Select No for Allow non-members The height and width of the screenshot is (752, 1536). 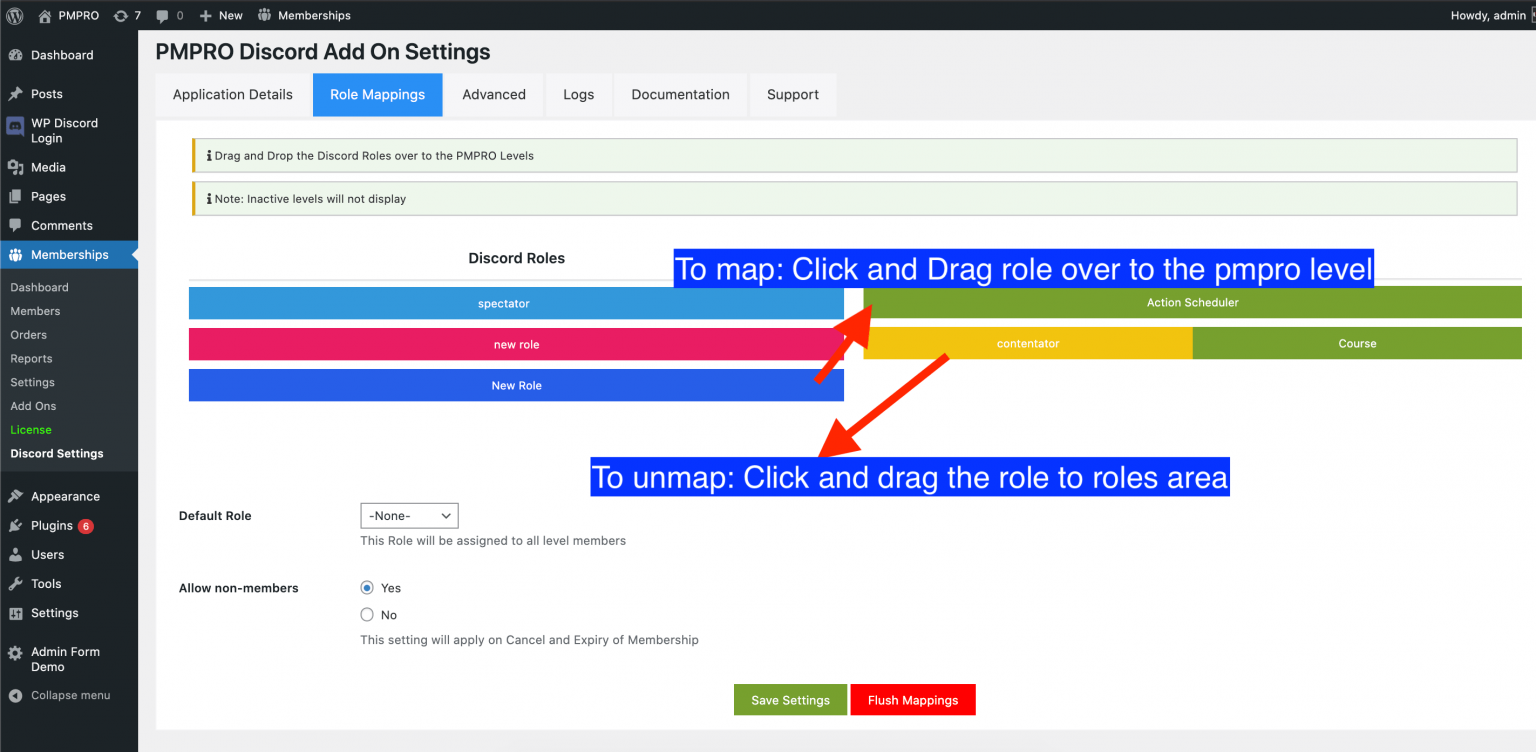[x=368, y=614]
